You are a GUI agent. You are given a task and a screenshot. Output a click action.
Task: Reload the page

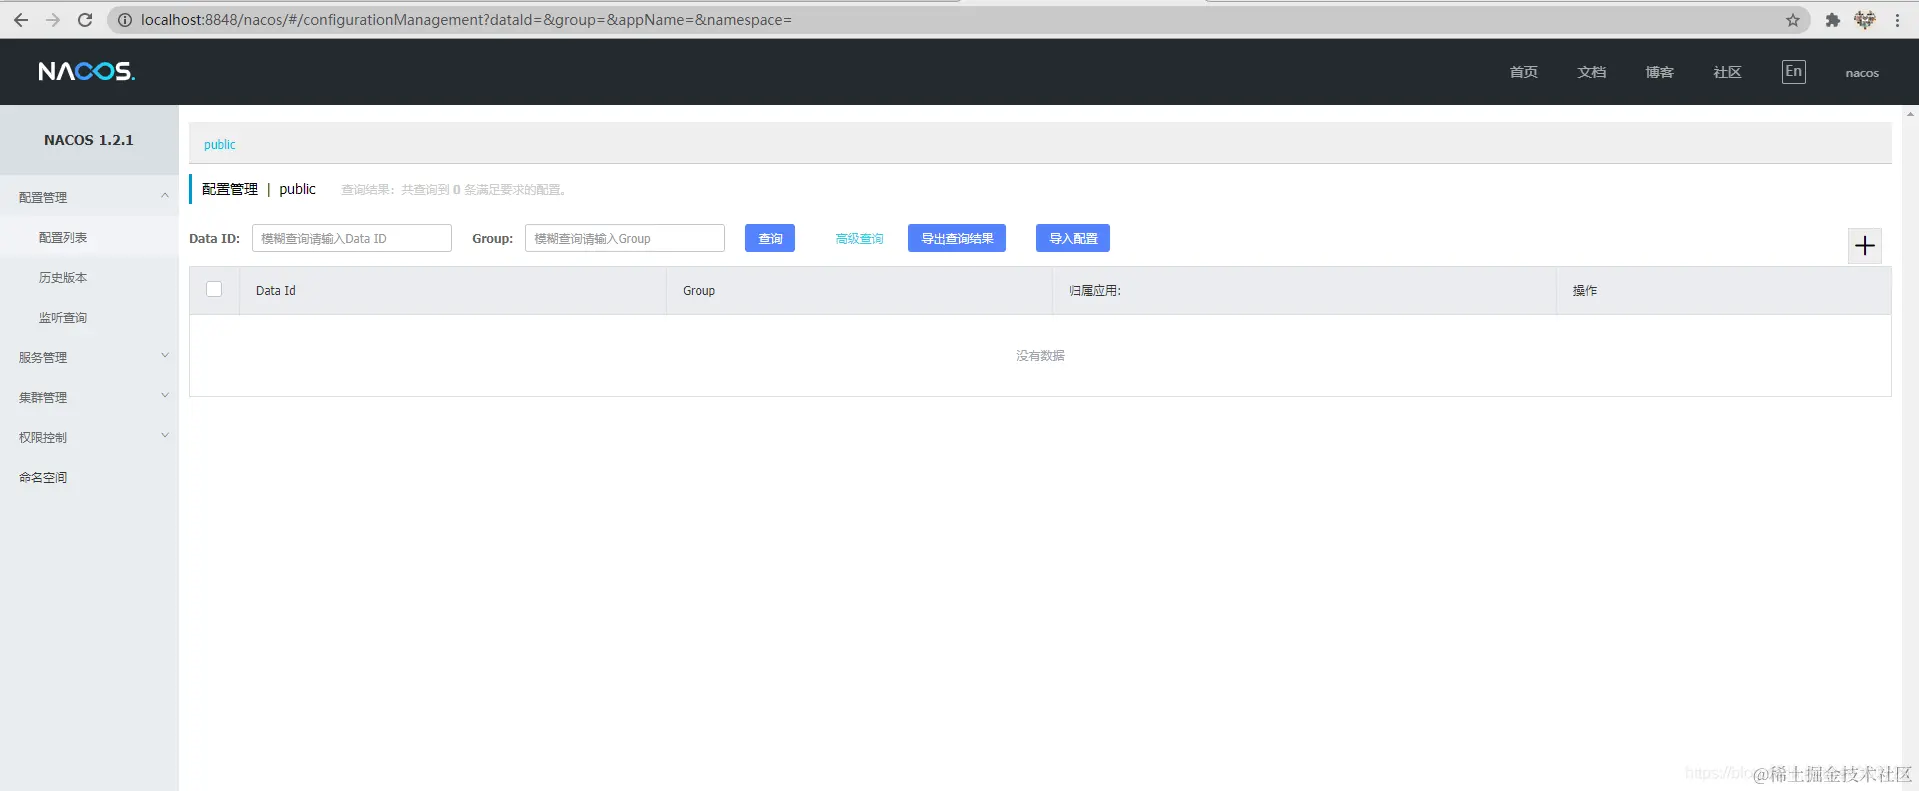(85, 20)
